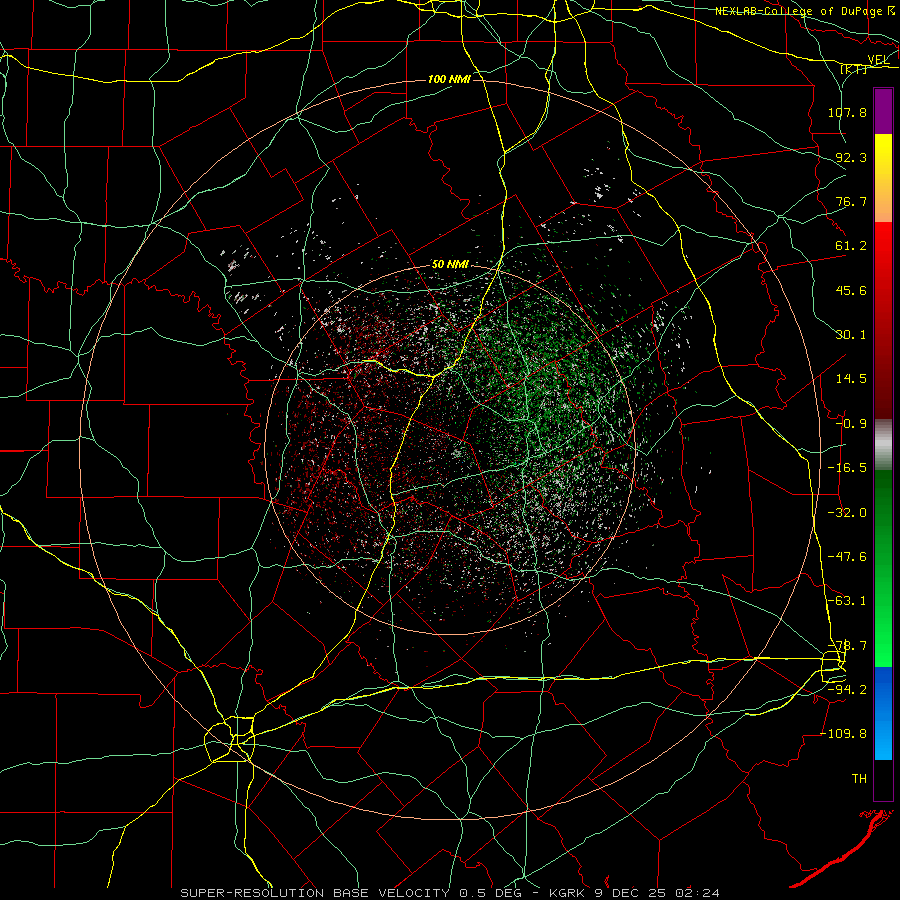Select the -0.9 velocity scale value
900x900 pixels.
851,424
